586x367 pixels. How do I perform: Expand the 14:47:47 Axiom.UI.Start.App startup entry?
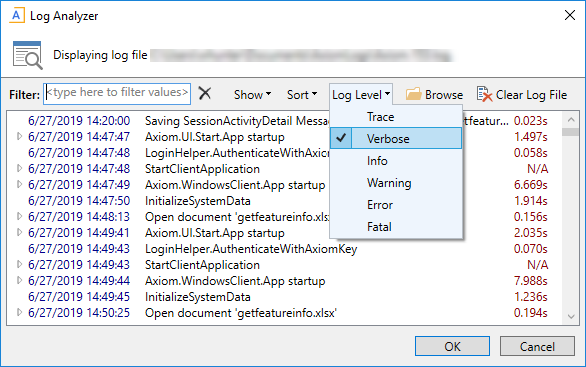click(x=19, y=136)
